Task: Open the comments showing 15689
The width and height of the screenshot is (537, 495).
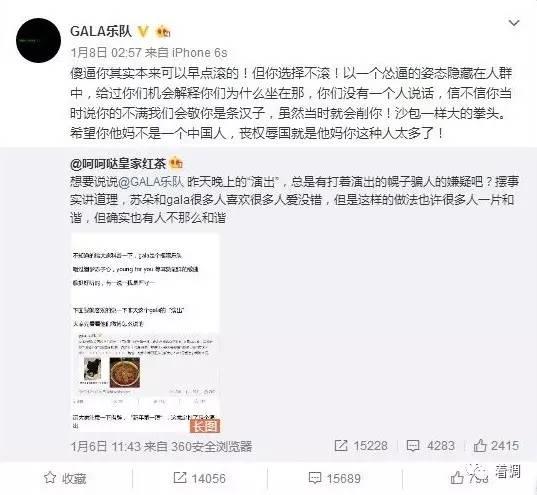Action: tap(335, 478)
